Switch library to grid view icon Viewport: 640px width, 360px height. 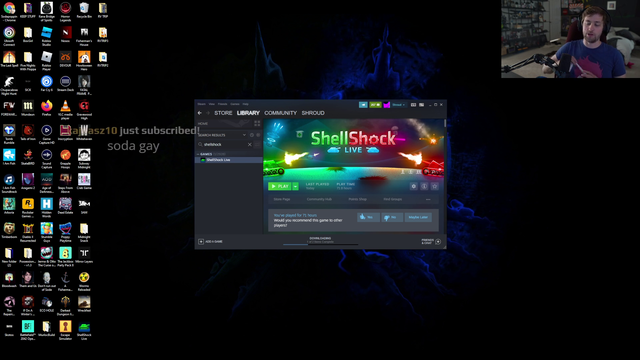257,123
